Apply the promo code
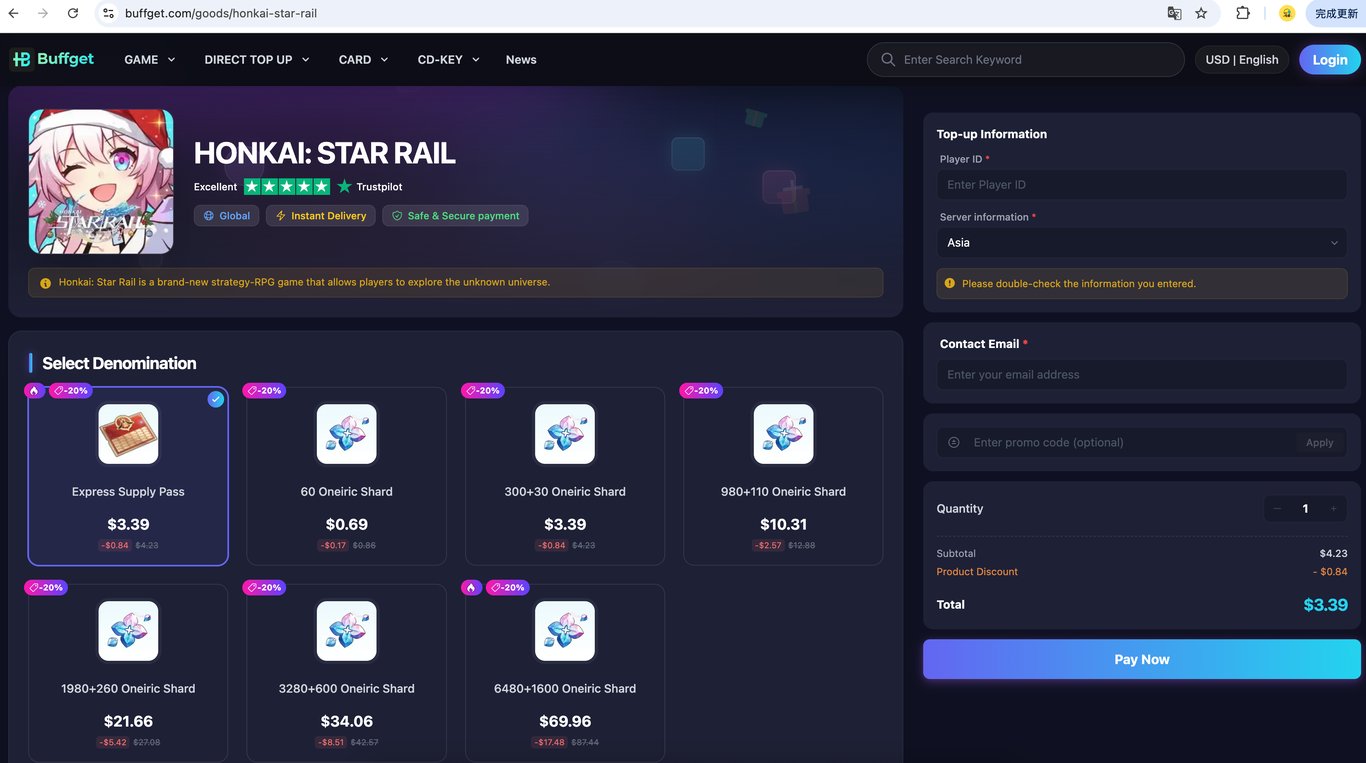 [1319, 443]
